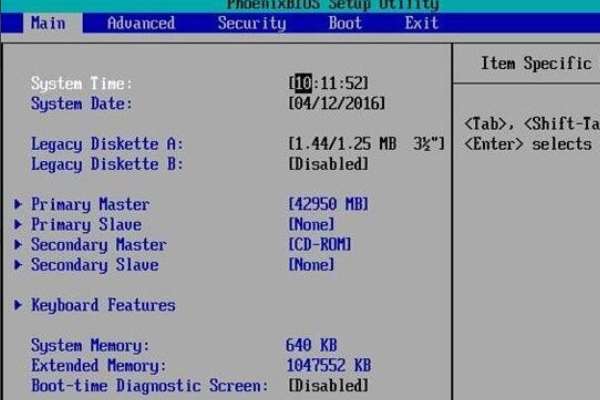This screenshot has width=600, height=400.
Task: Click the CD-ROM value
Action: pyautogui.click(x=320, y=244)
